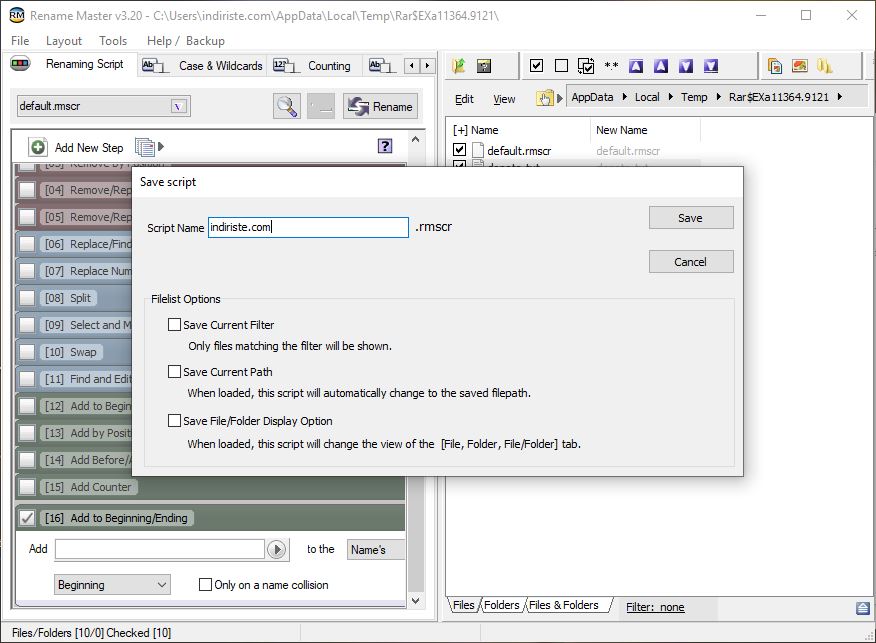
Task: Click the round arrow button beside Add field
Action: [x=277, y=550]
